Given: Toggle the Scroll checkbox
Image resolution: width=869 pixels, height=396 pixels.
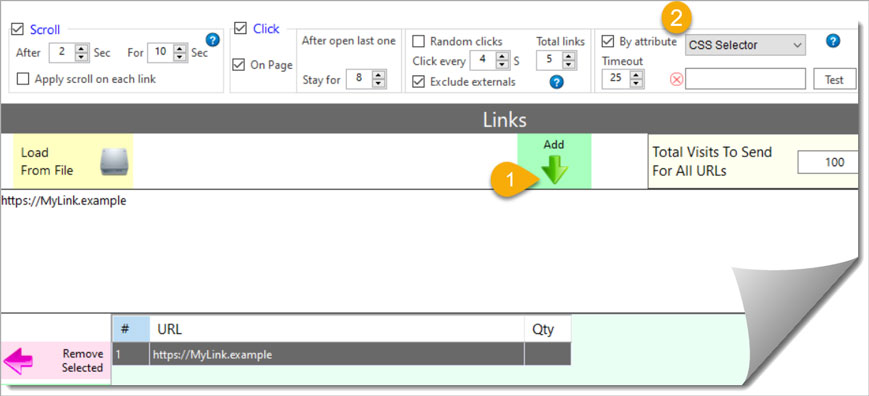Looking at the screenshot, I should pyautogui.click(x=18, y=29).
